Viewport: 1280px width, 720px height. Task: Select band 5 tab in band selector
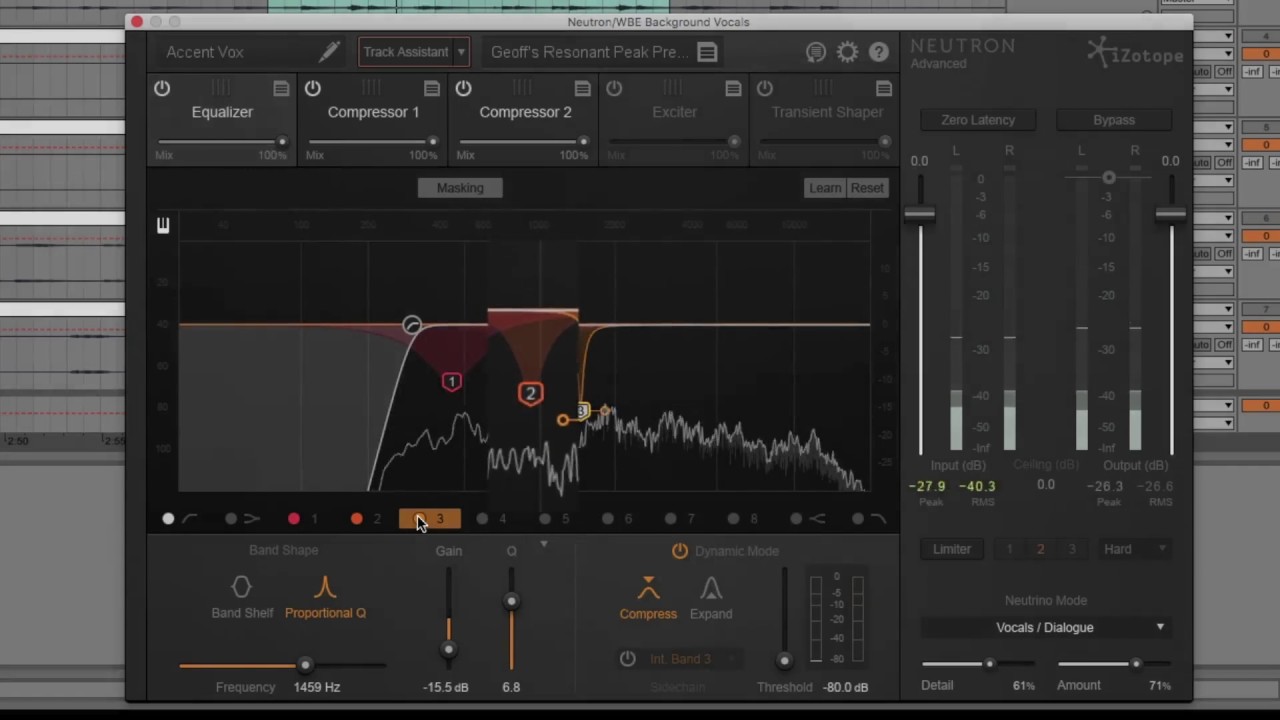pyautogui.click(x=555, y=519)
